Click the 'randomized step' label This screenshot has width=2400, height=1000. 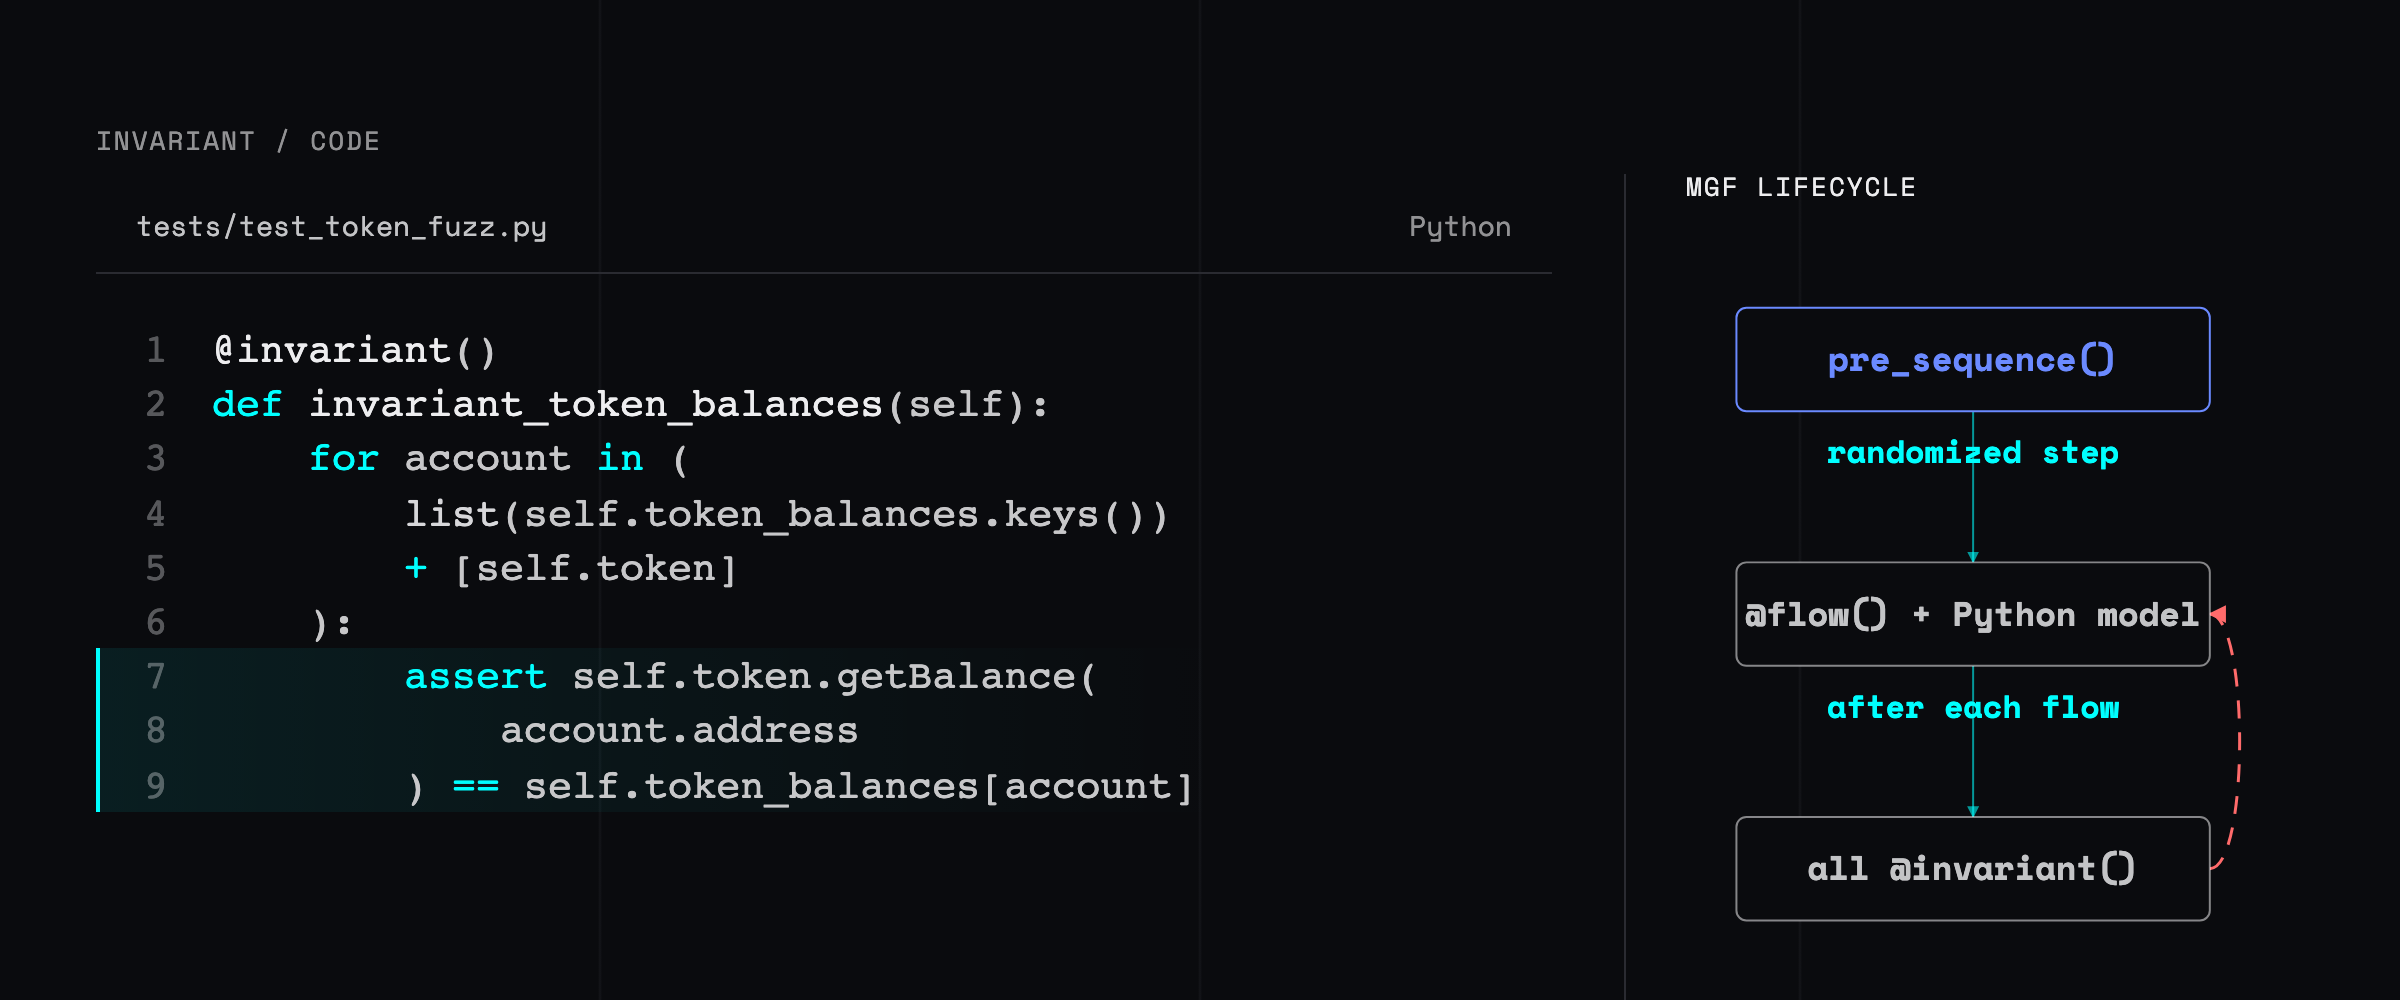coord(1972,453)
